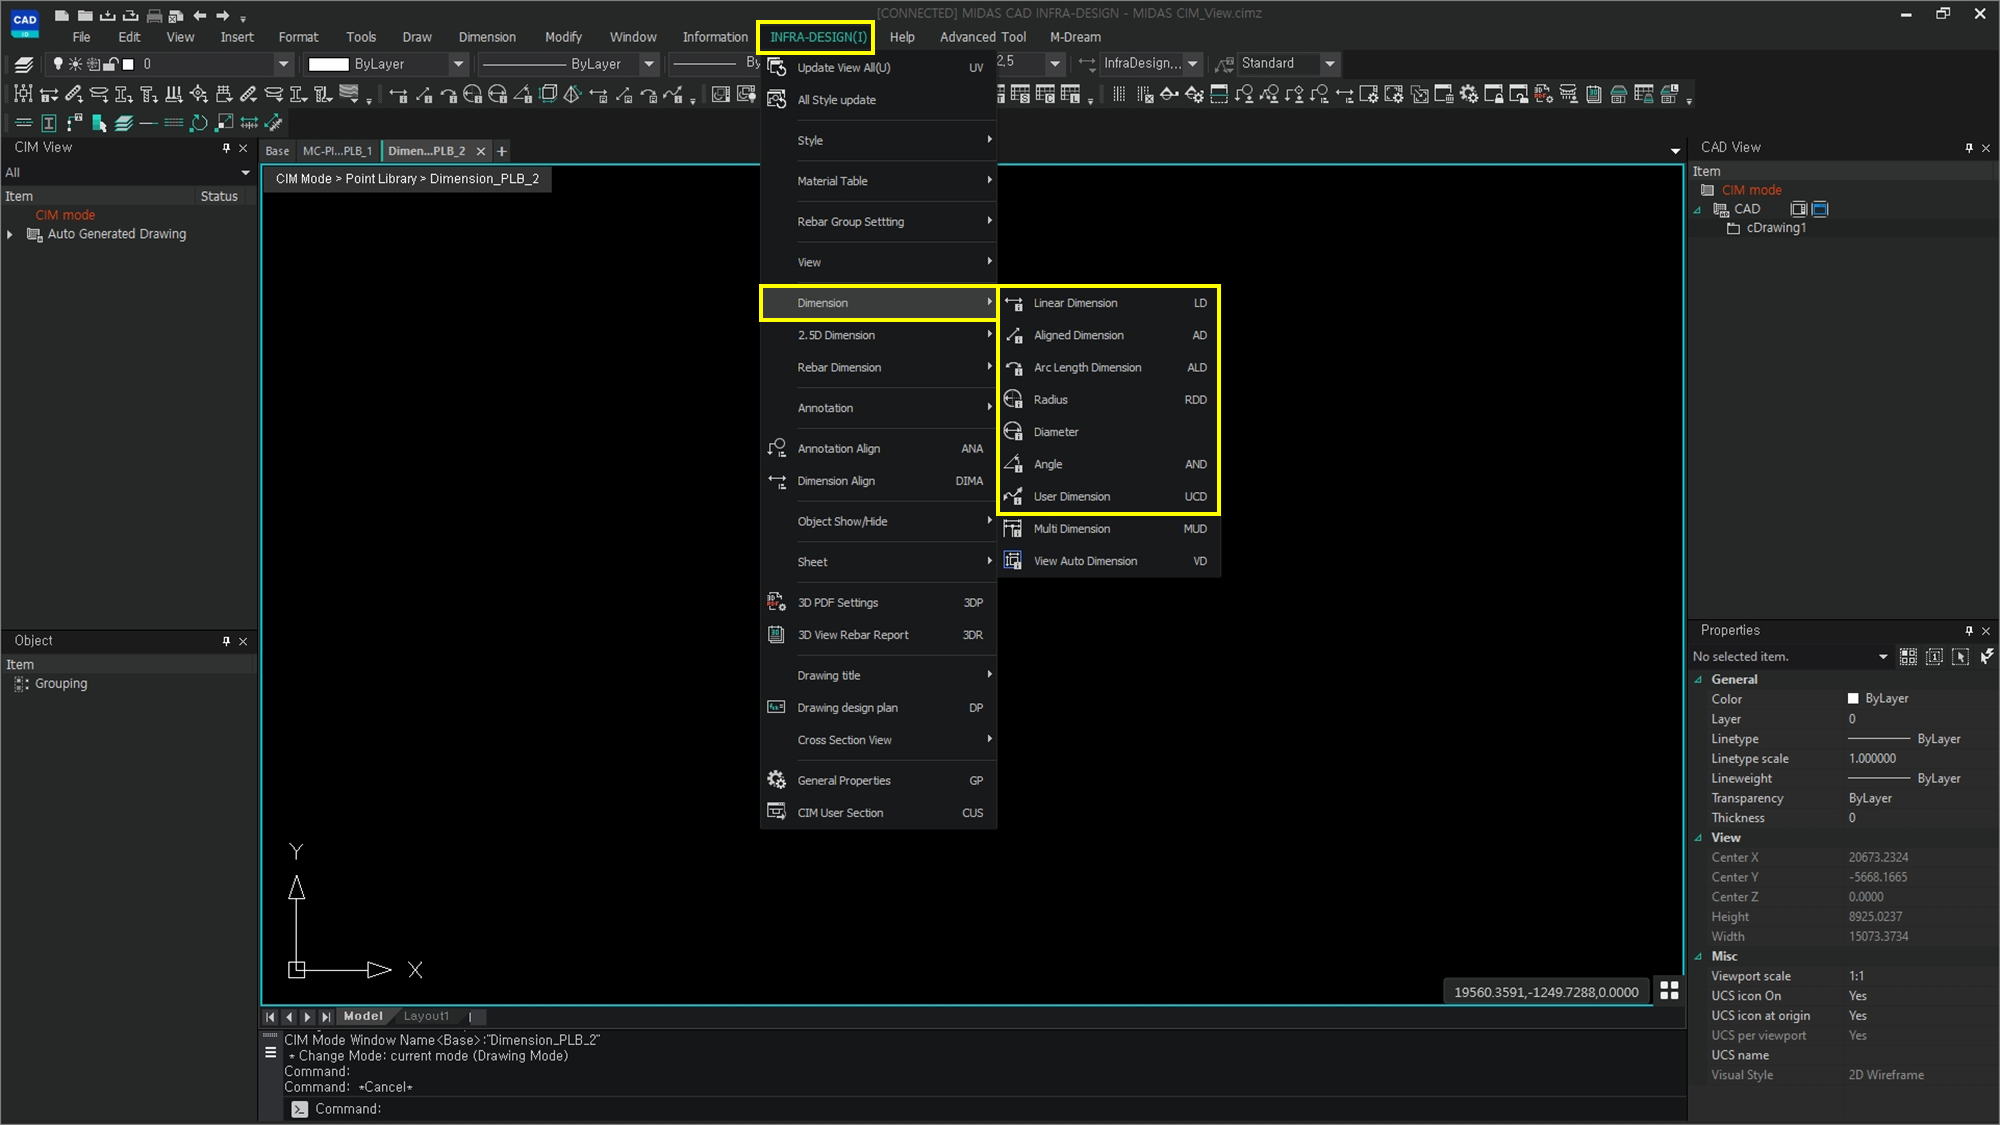This screenshot has height=1125, width=2000.
Task: Click the 3D PDF settings toolbar icon
Action: [1543, 95]
